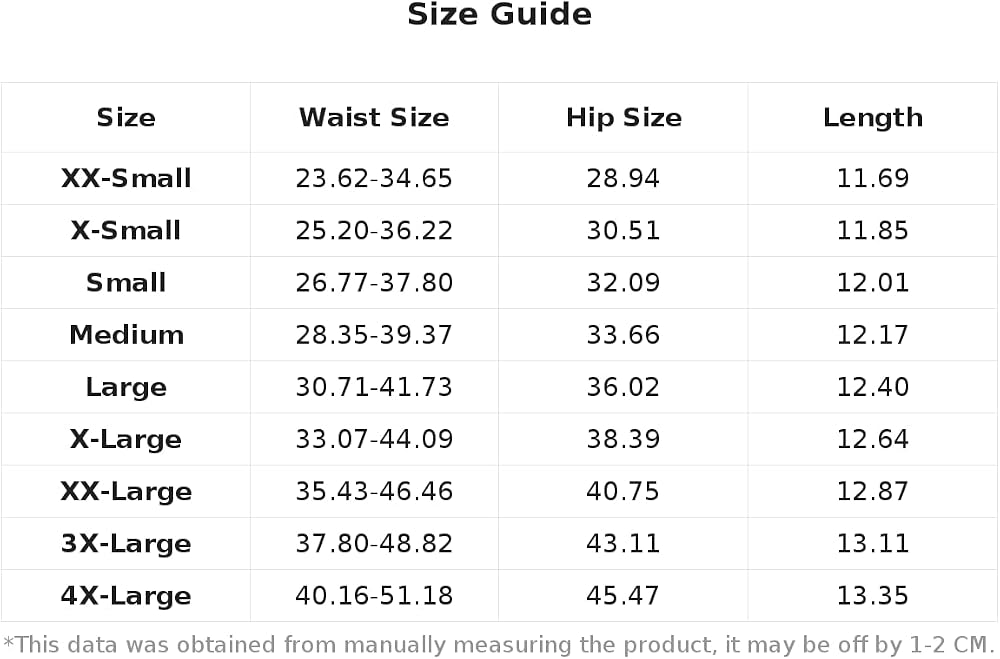Image resolution: width=1000 pixels, height=659 pixels.
Task: Select the X-Small size row label
Action: click(x=126, y=230)
